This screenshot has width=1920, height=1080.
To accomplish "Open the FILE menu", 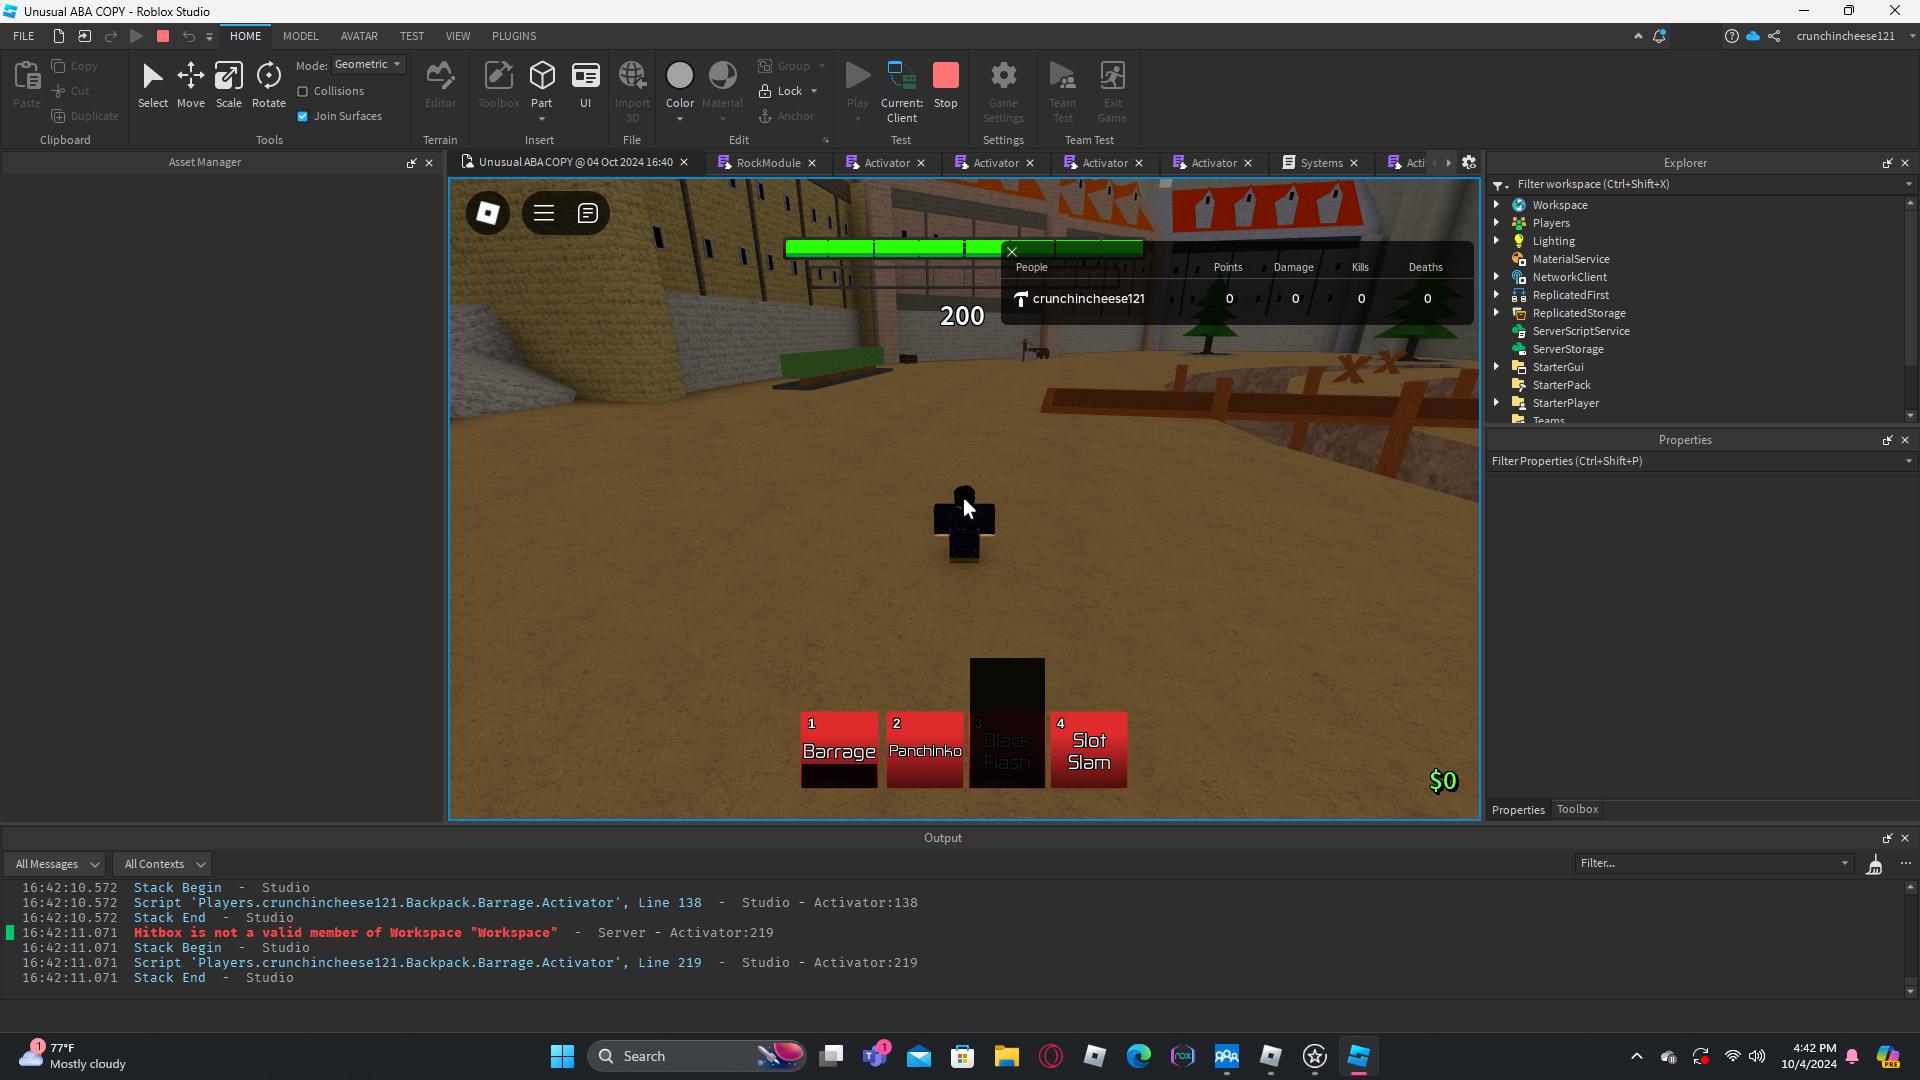I will (x=24, y=36).
